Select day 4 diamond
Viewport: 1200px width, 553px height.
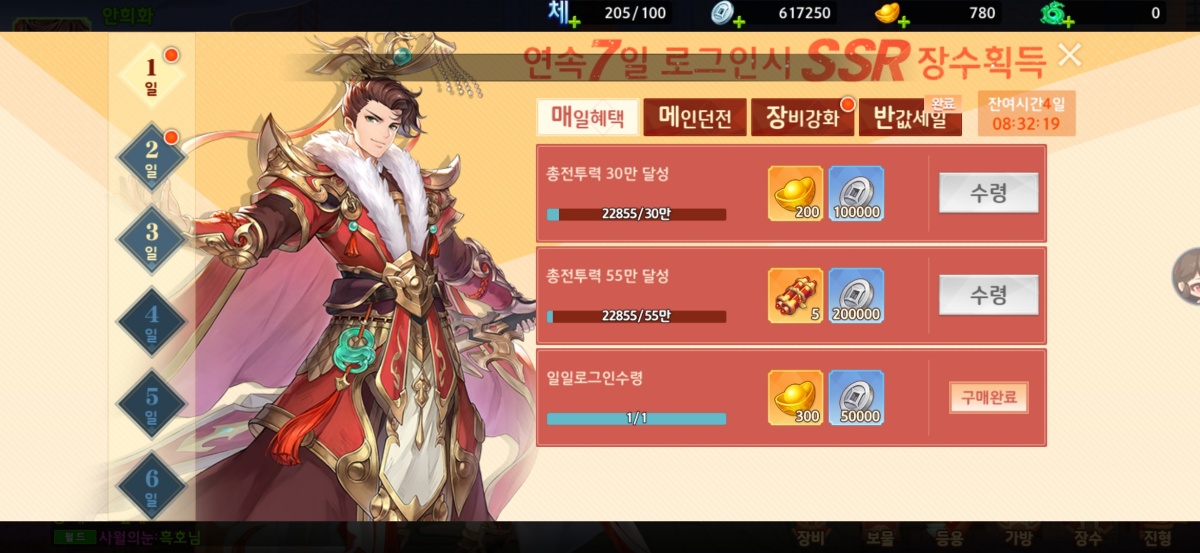152,322
